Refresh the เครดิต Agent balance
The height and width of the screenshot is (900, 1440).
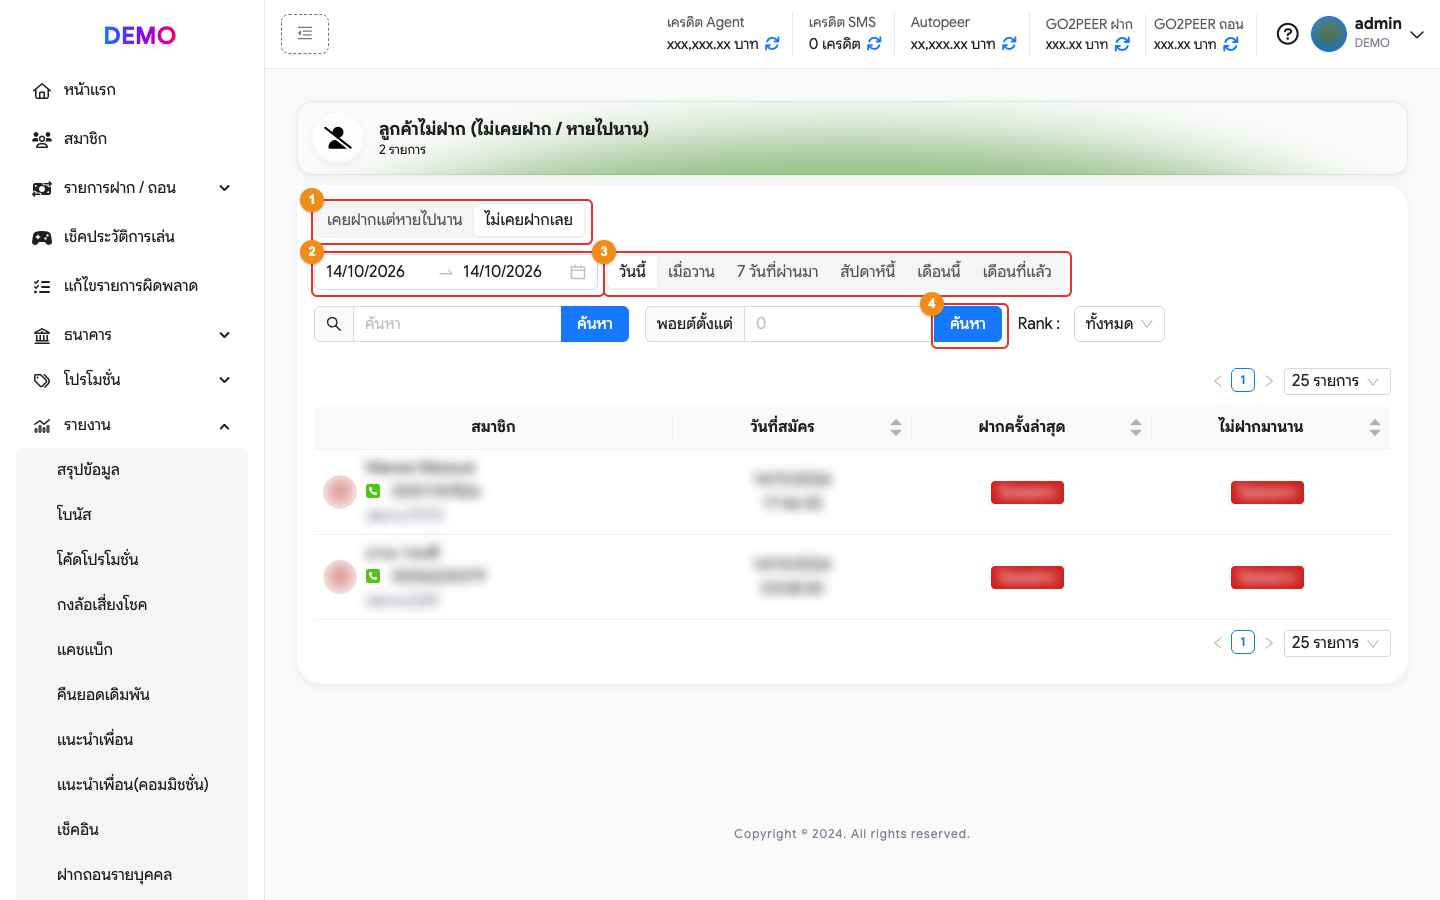pyautogui.click(x=772, y=44)
